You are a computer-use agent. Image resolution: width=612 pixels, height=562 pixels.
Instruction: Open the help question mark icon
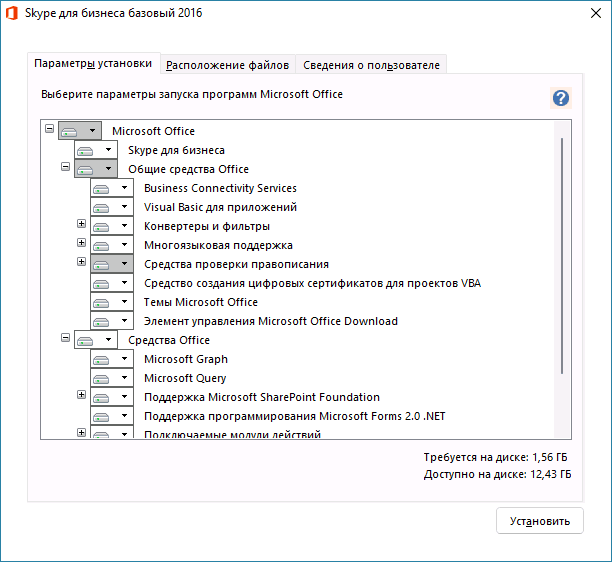click(x=561, y=98)
